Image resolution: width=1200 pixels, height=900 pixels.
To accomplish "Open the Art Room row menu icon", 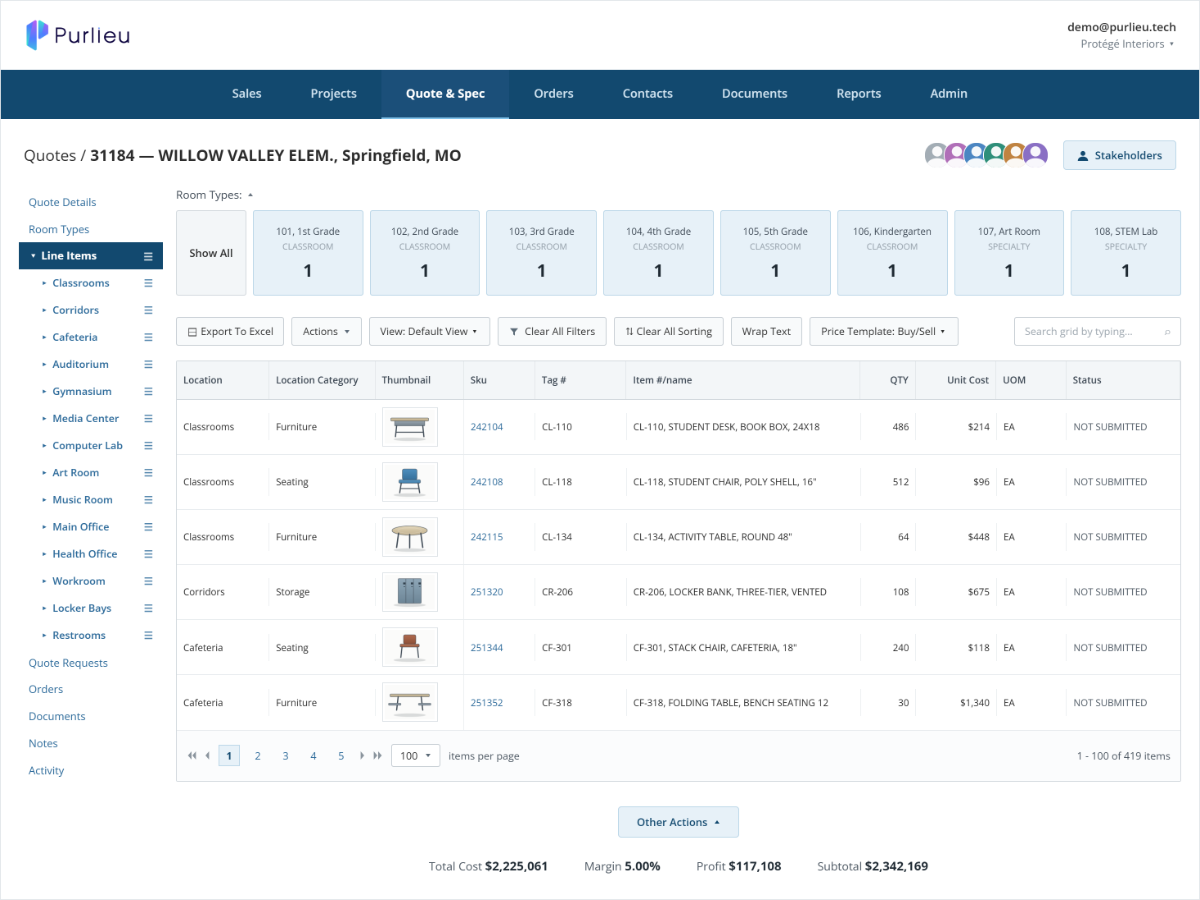I will (x=148, y=472).
